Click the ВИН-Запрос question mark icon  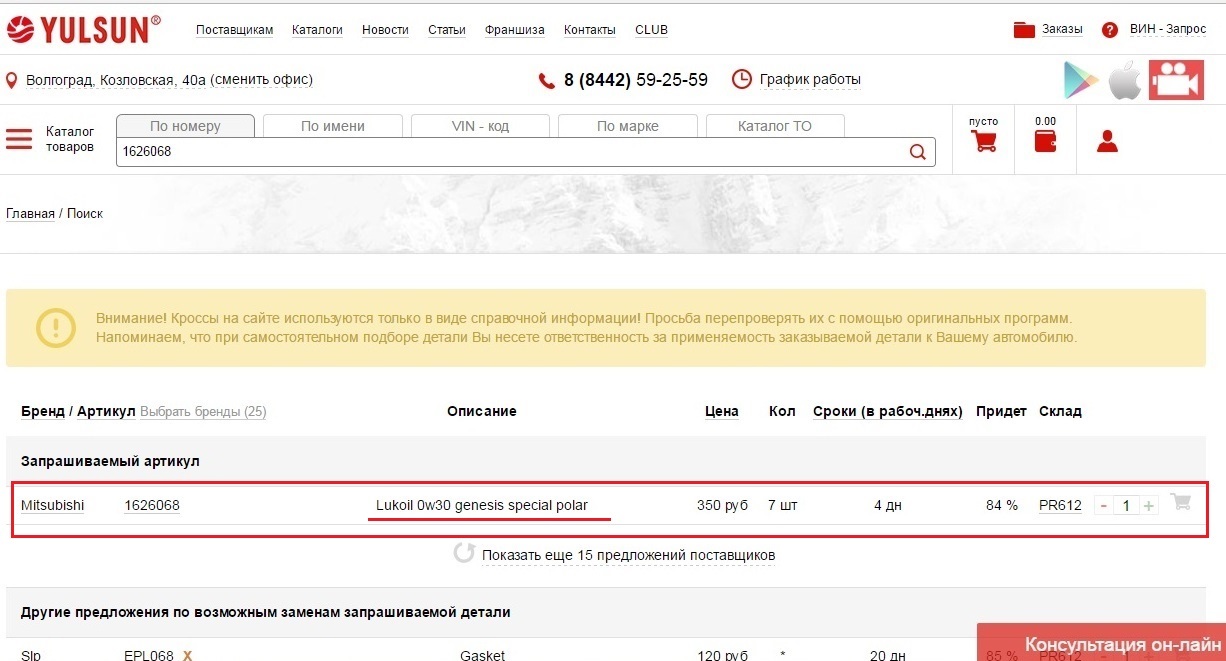[x=1109, y=30]
